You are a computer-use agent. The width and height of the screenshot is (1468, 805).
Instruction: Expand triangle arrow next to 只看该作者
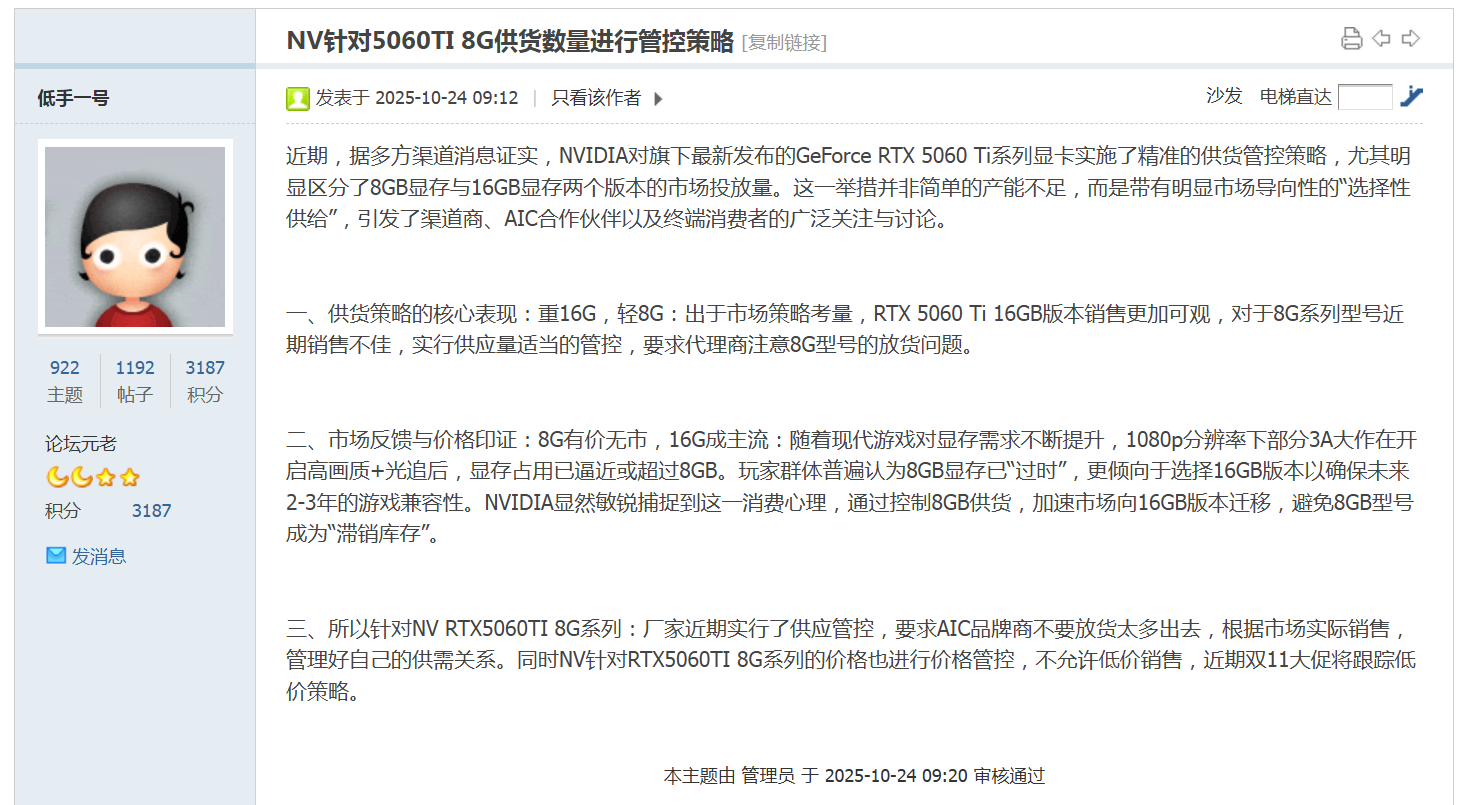[x=658, y=98]
